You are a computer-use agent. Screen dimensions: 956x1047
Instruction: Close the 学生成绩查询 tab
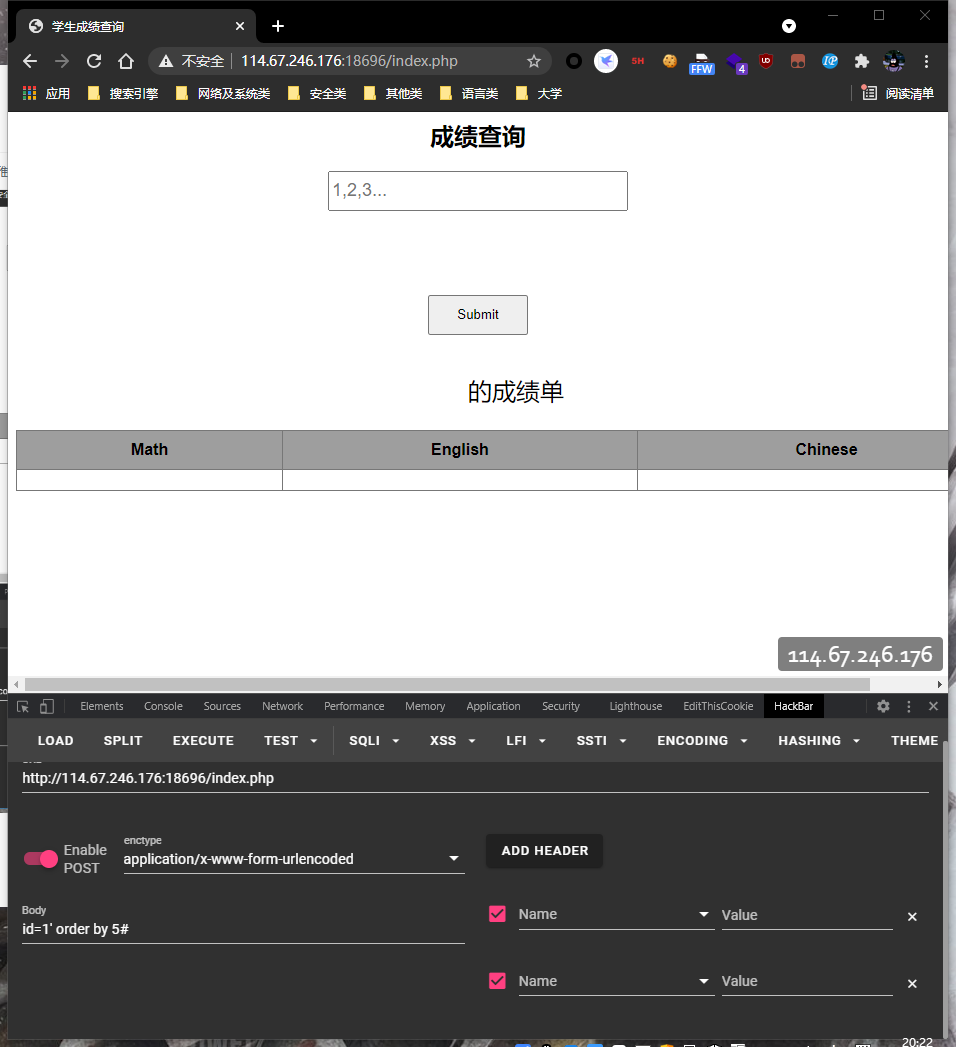240,26
